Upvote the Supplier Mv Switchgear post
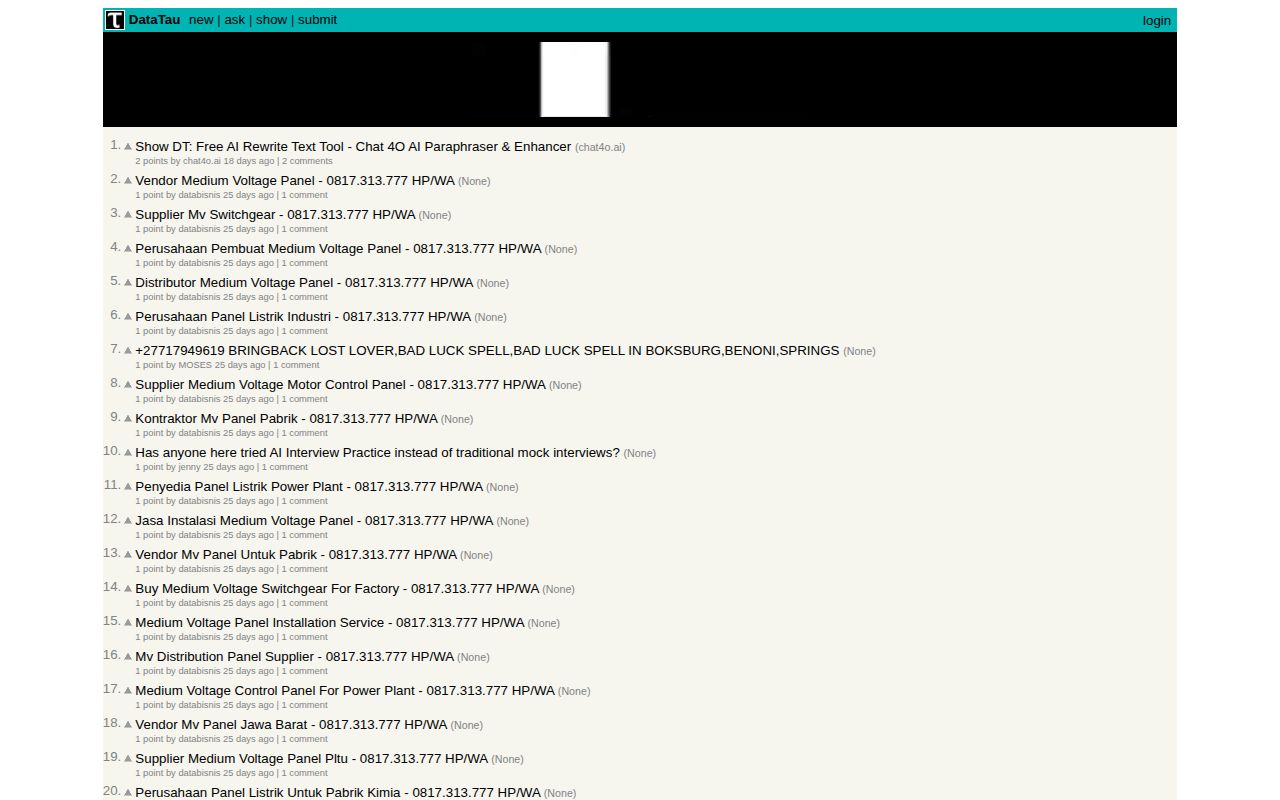Image resolution: width=1280 pixels, height=800 pixels. pyautogui.click(x=127, y=212)
